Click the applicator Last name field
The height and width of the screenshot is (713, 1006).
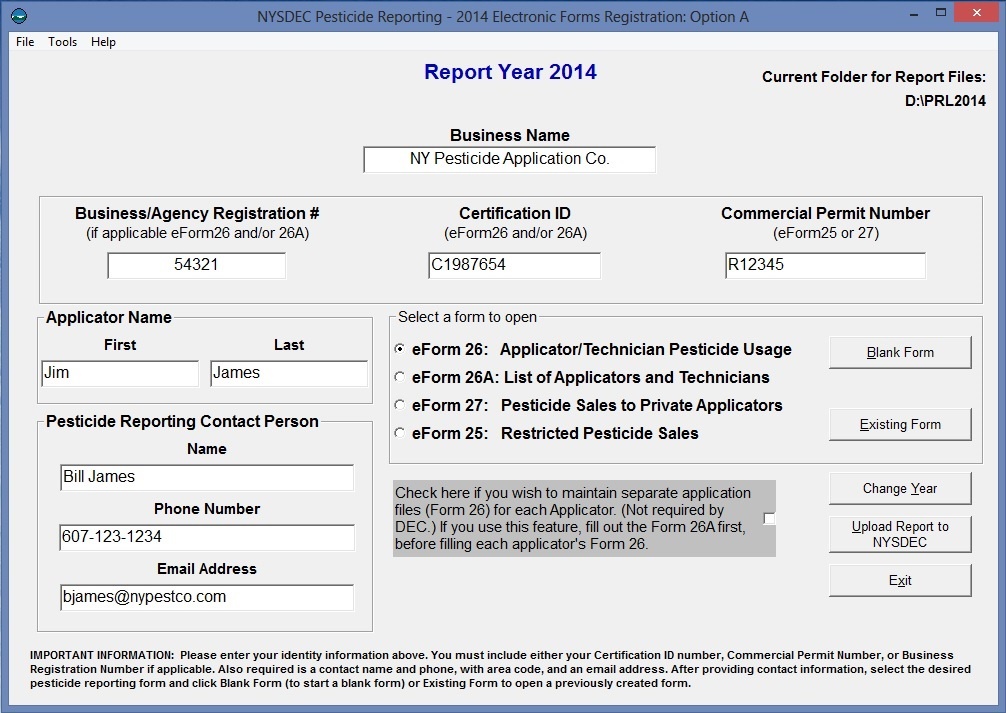pyautogui.click(x=289, y=373)
